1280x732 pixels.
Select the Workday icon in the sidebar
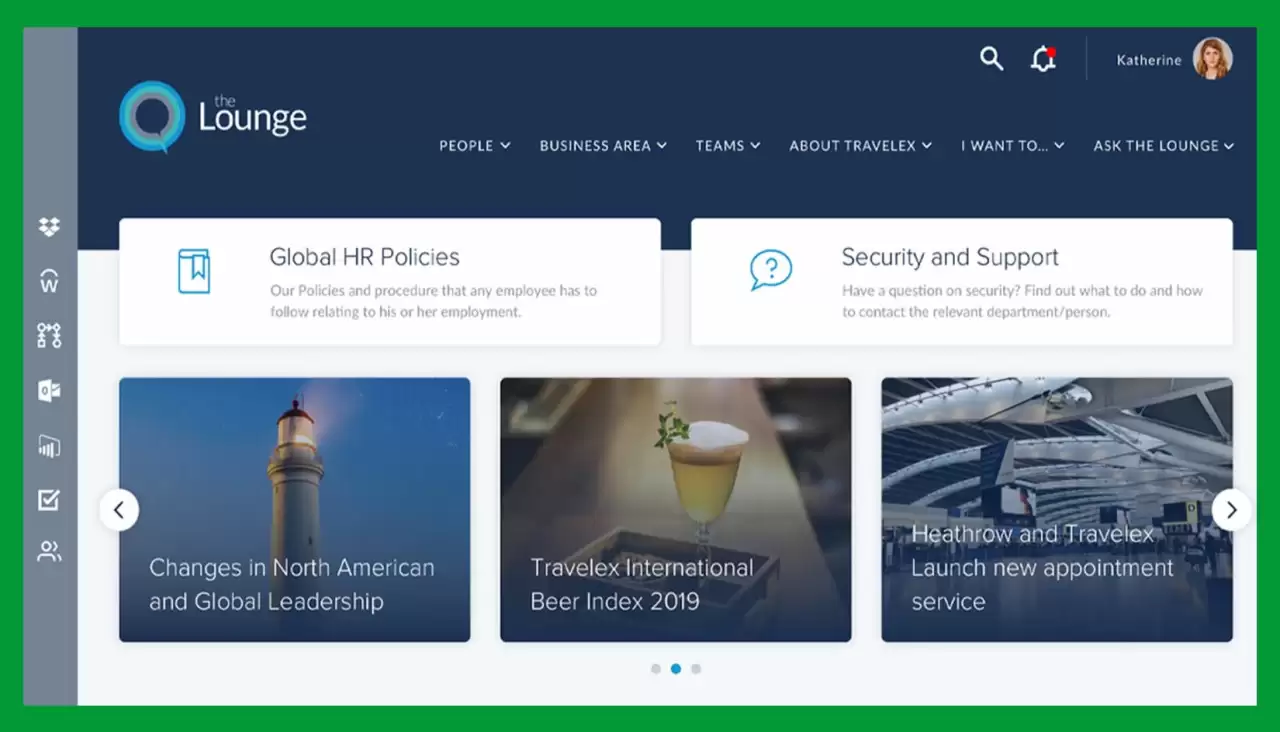[x=48, y=281]
